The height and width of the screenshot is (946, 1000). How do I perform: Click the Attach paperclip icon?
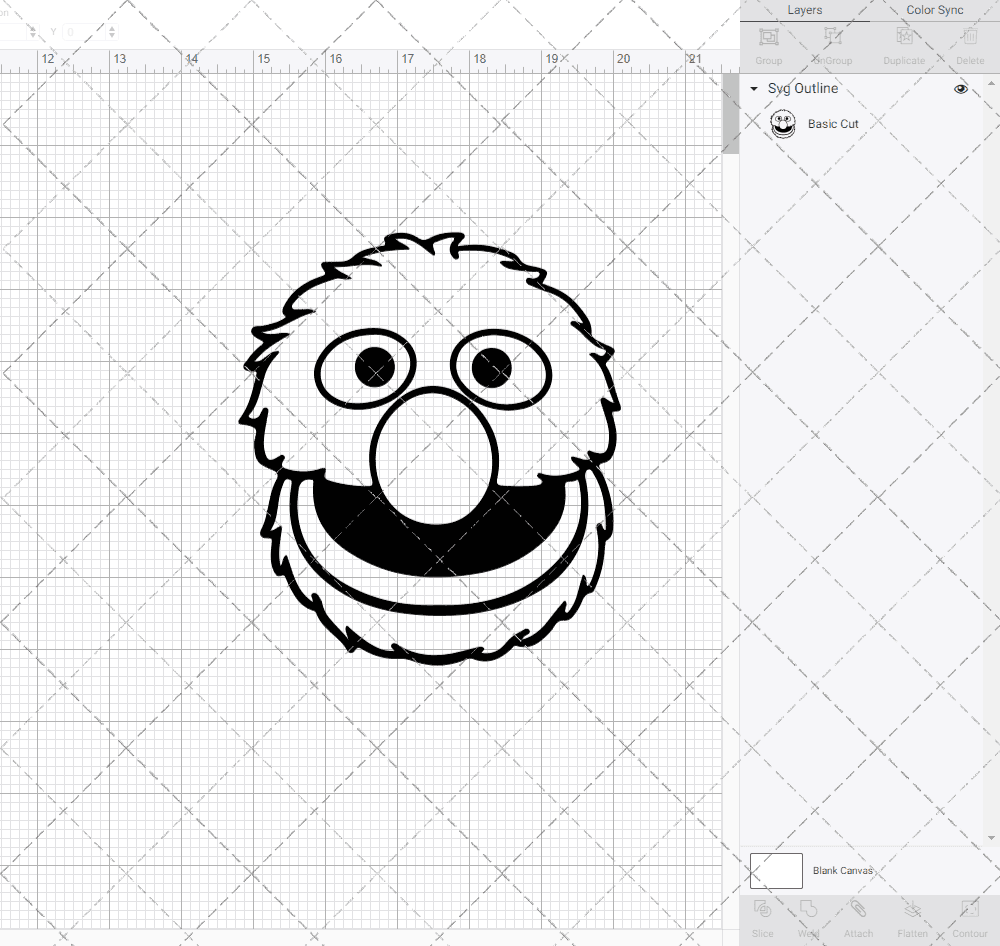858,908
